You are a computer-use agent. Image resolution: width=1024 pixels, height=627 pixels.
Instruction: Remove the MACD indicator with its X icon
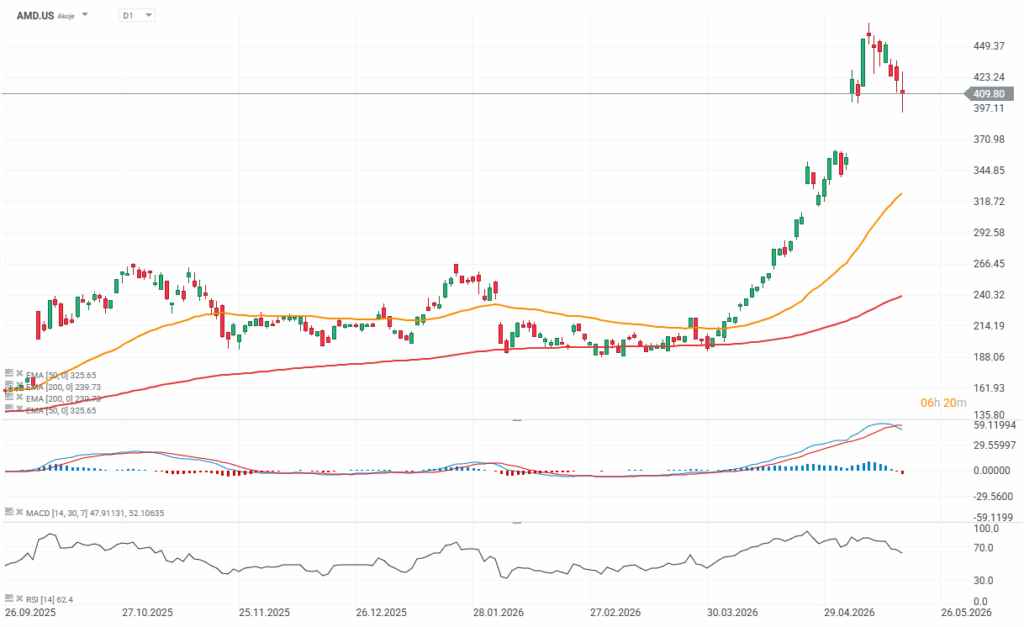point(20,512)
